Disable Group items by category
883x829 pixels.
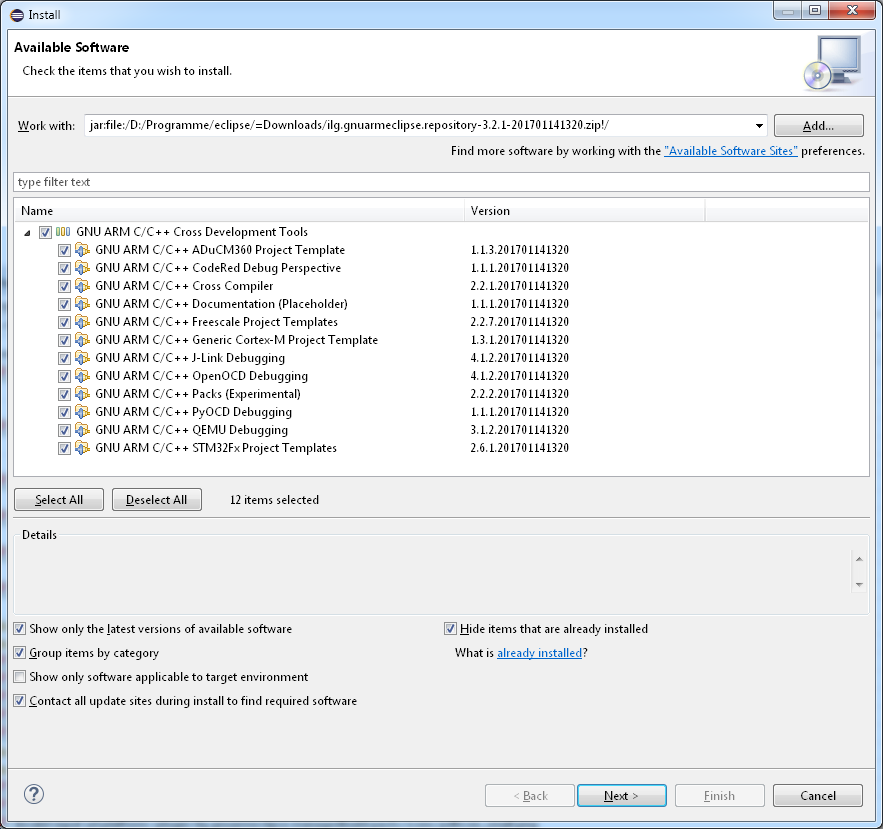click(x=20, y=653)
